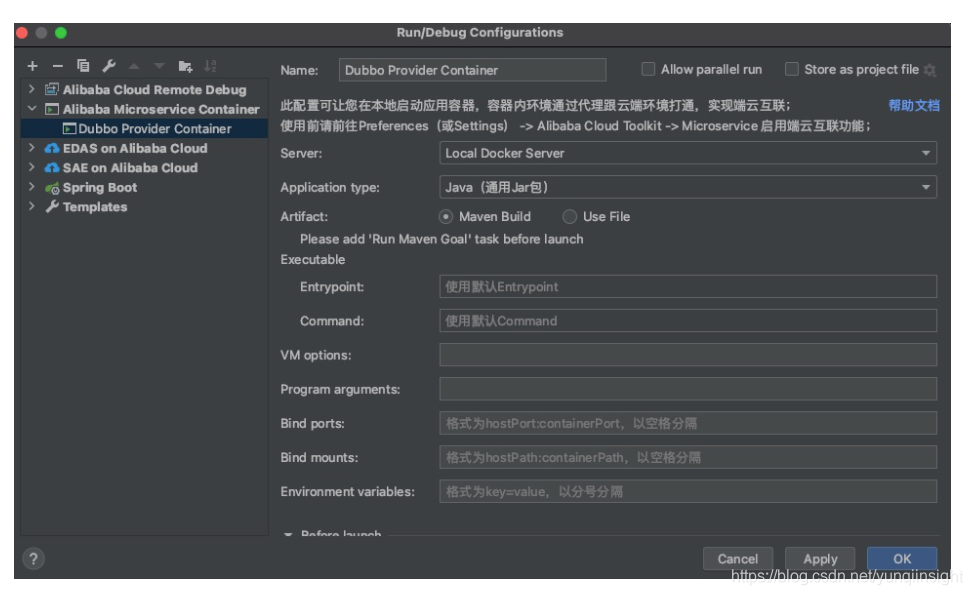Copy the selected configuration

(83, 66)
